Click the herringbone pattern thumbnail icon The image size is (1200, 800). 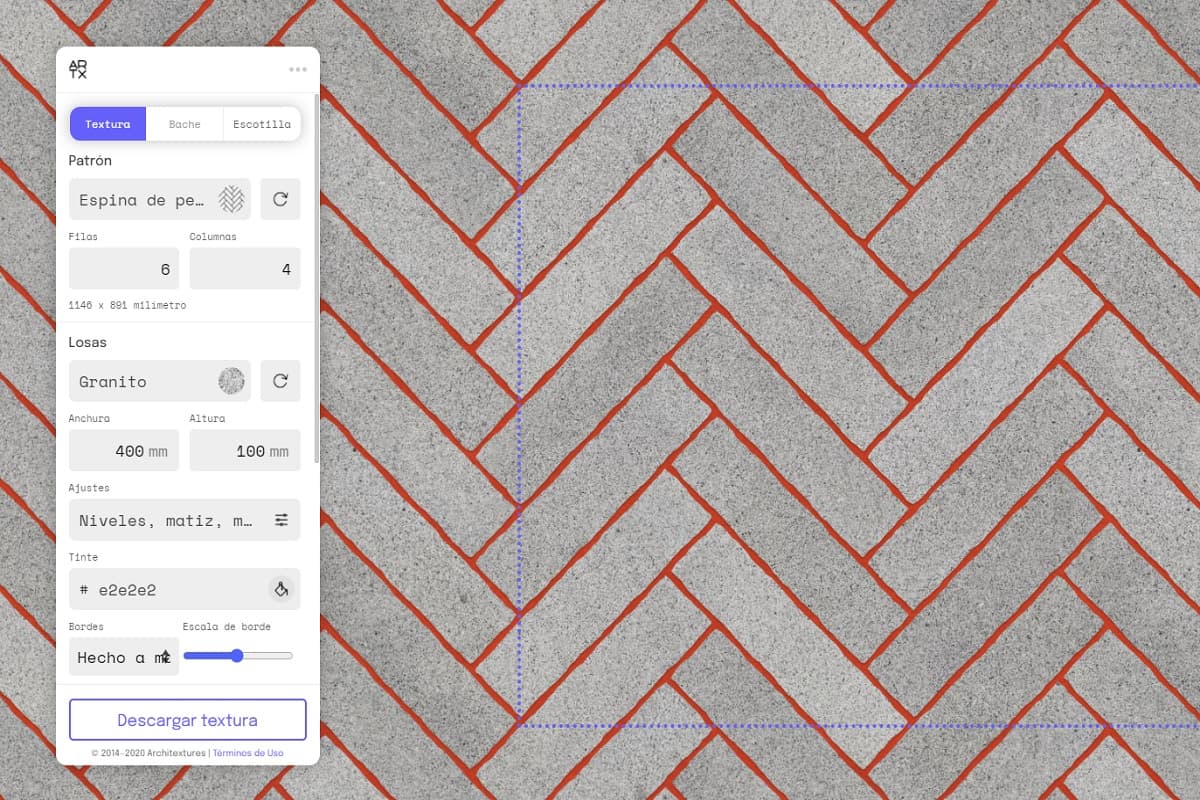pos(232,200)
